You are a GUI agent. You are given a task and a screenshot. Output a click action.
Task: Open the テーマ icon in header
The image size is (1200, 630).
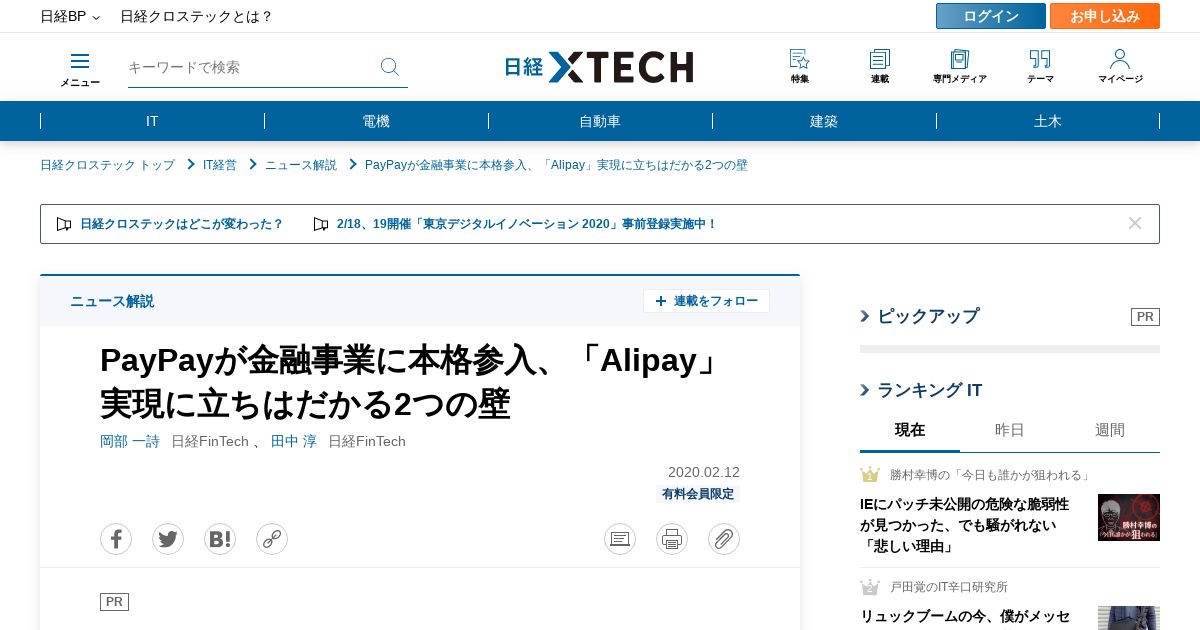1040,67
